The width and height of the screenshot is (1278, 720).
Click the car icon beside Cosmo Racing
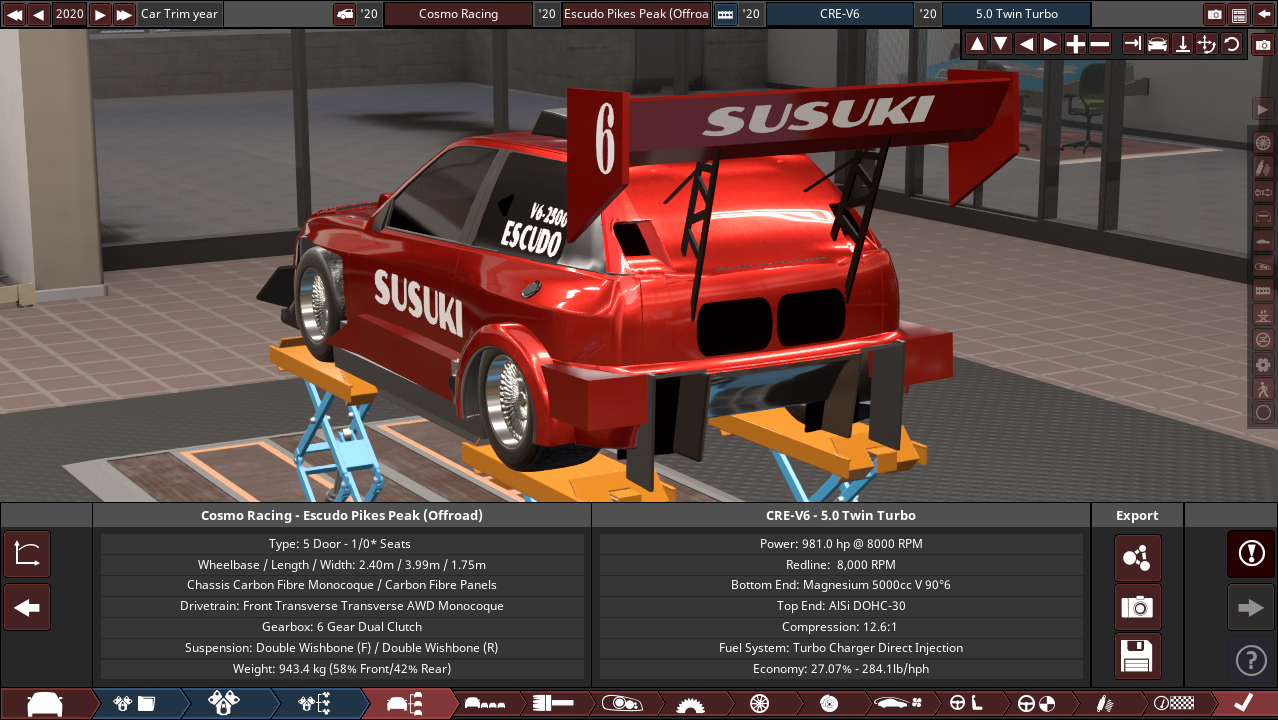click(x=344, y=14)
